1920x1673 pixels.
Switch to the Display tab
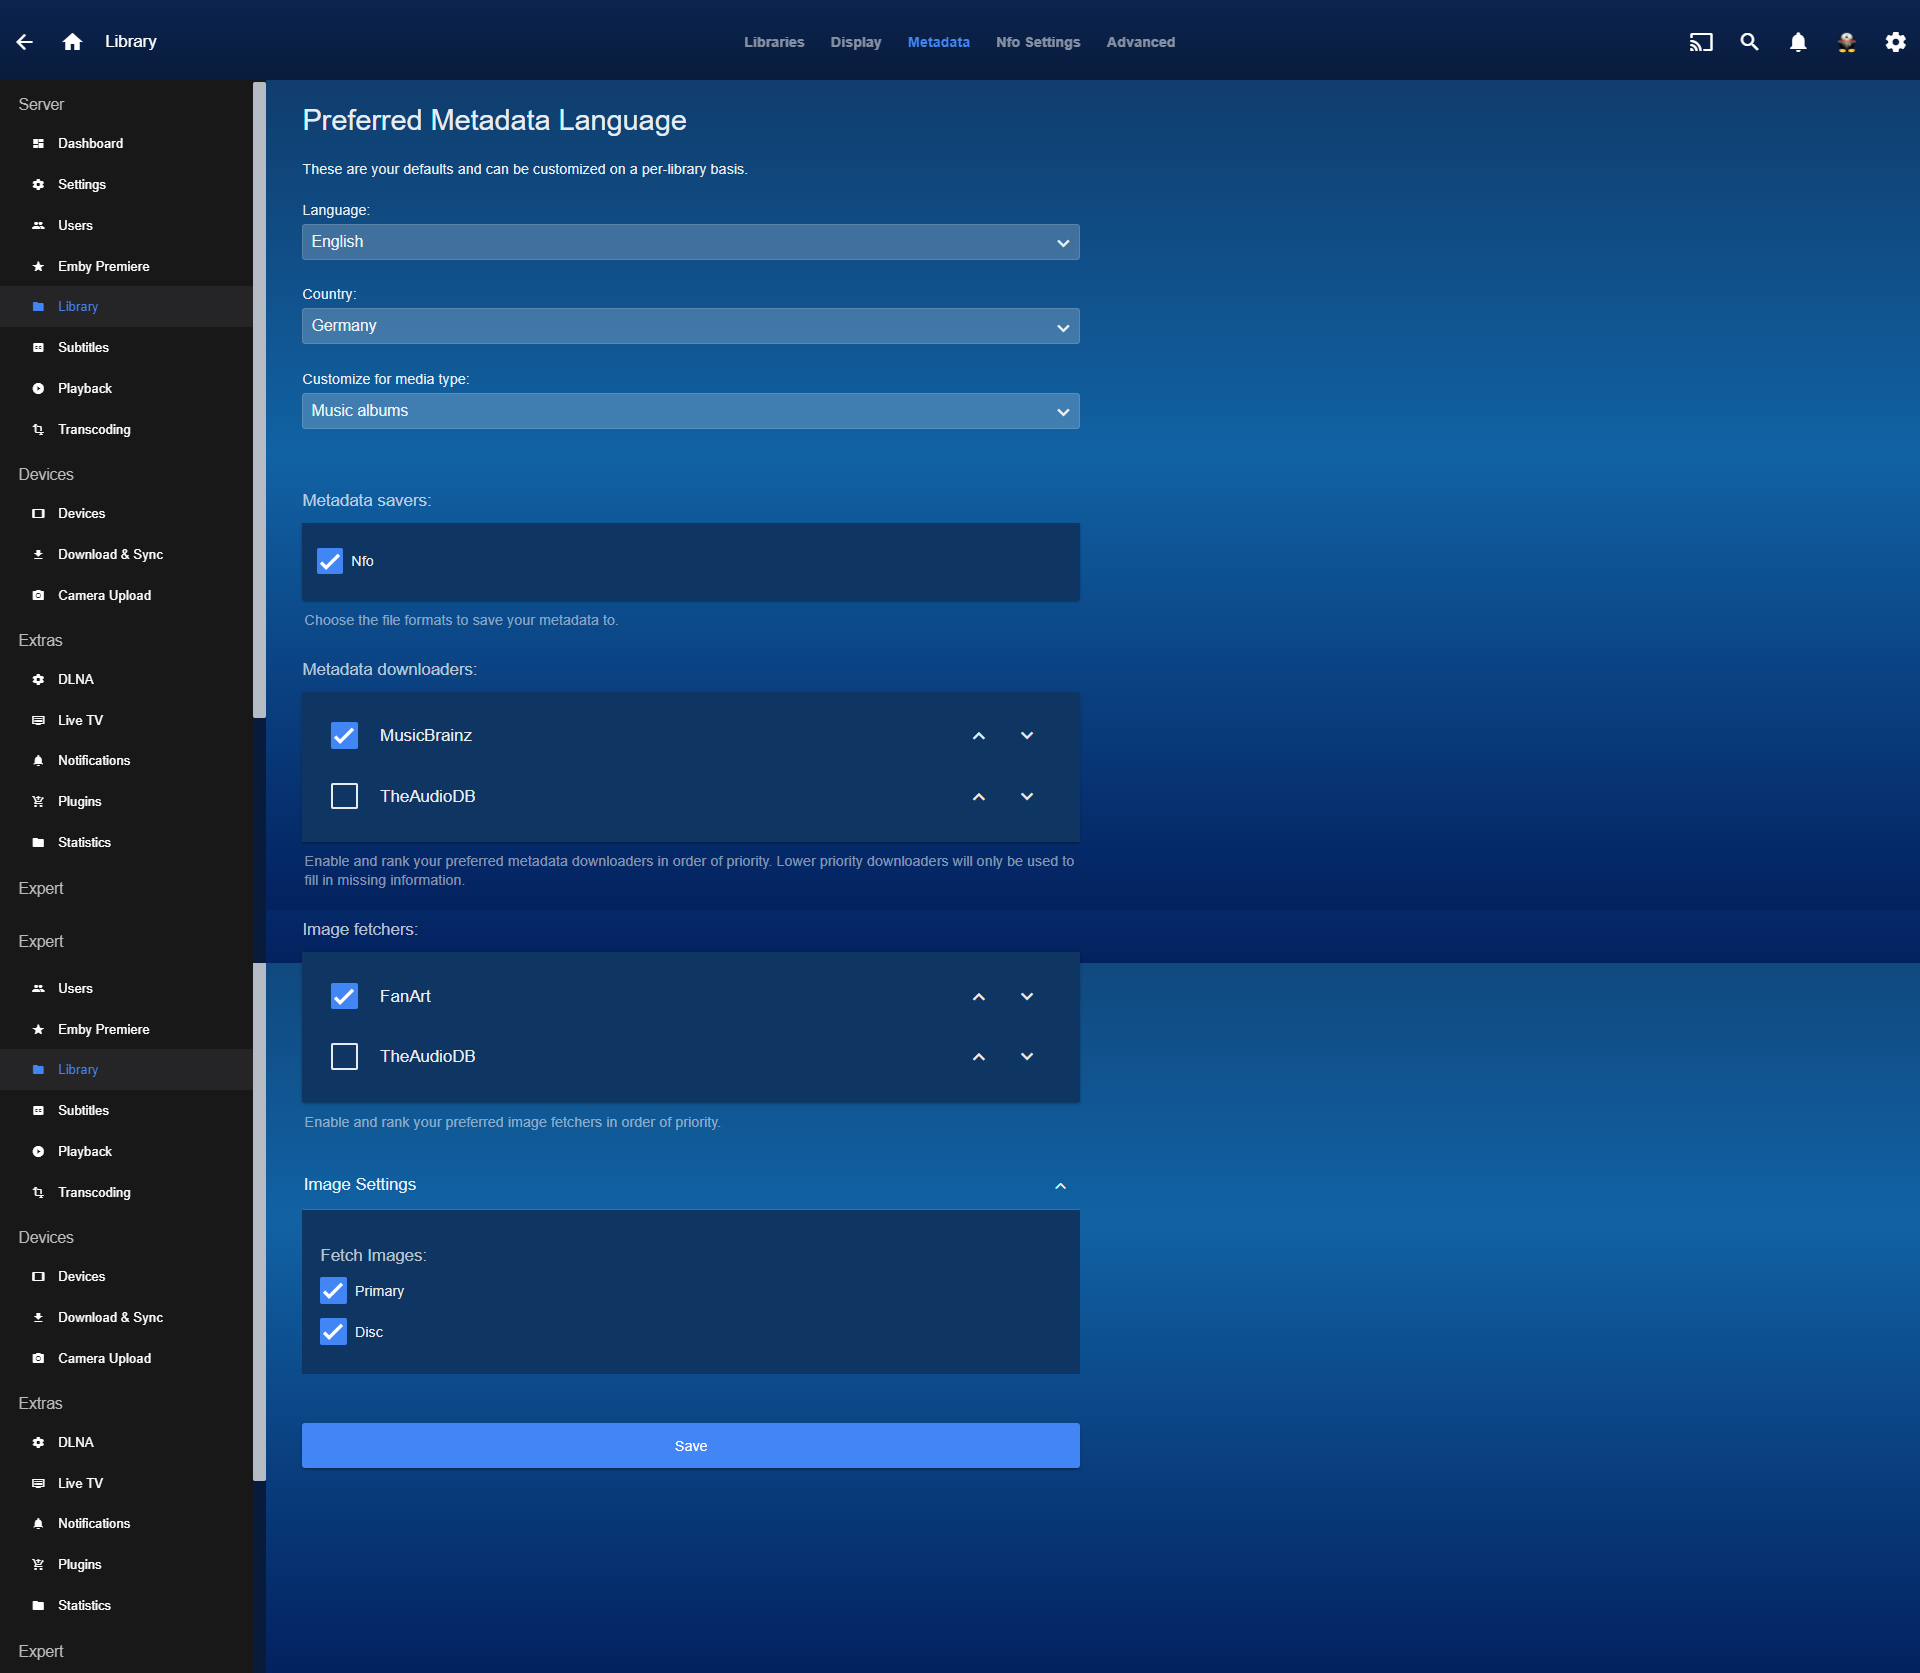(855, 43)
